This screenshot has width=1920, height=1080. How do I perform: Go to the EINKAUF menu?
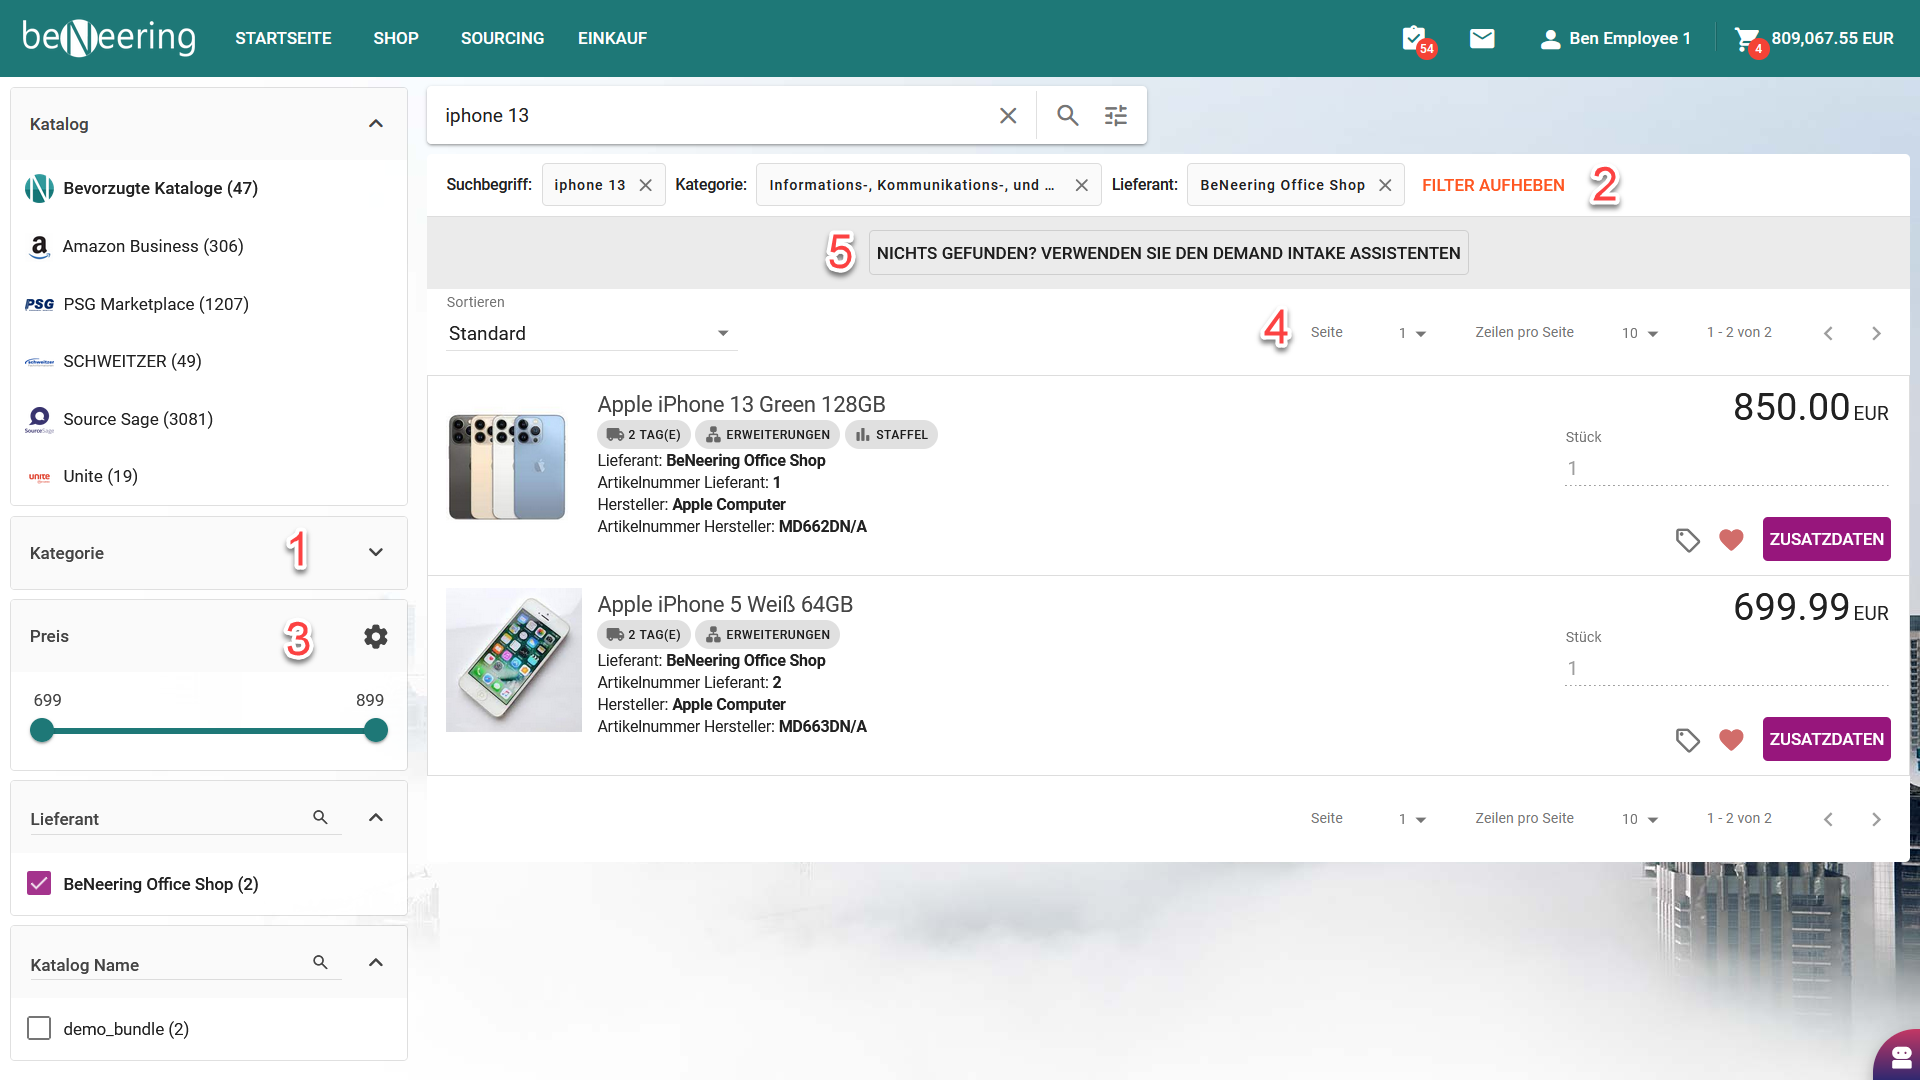coord(612,39)
